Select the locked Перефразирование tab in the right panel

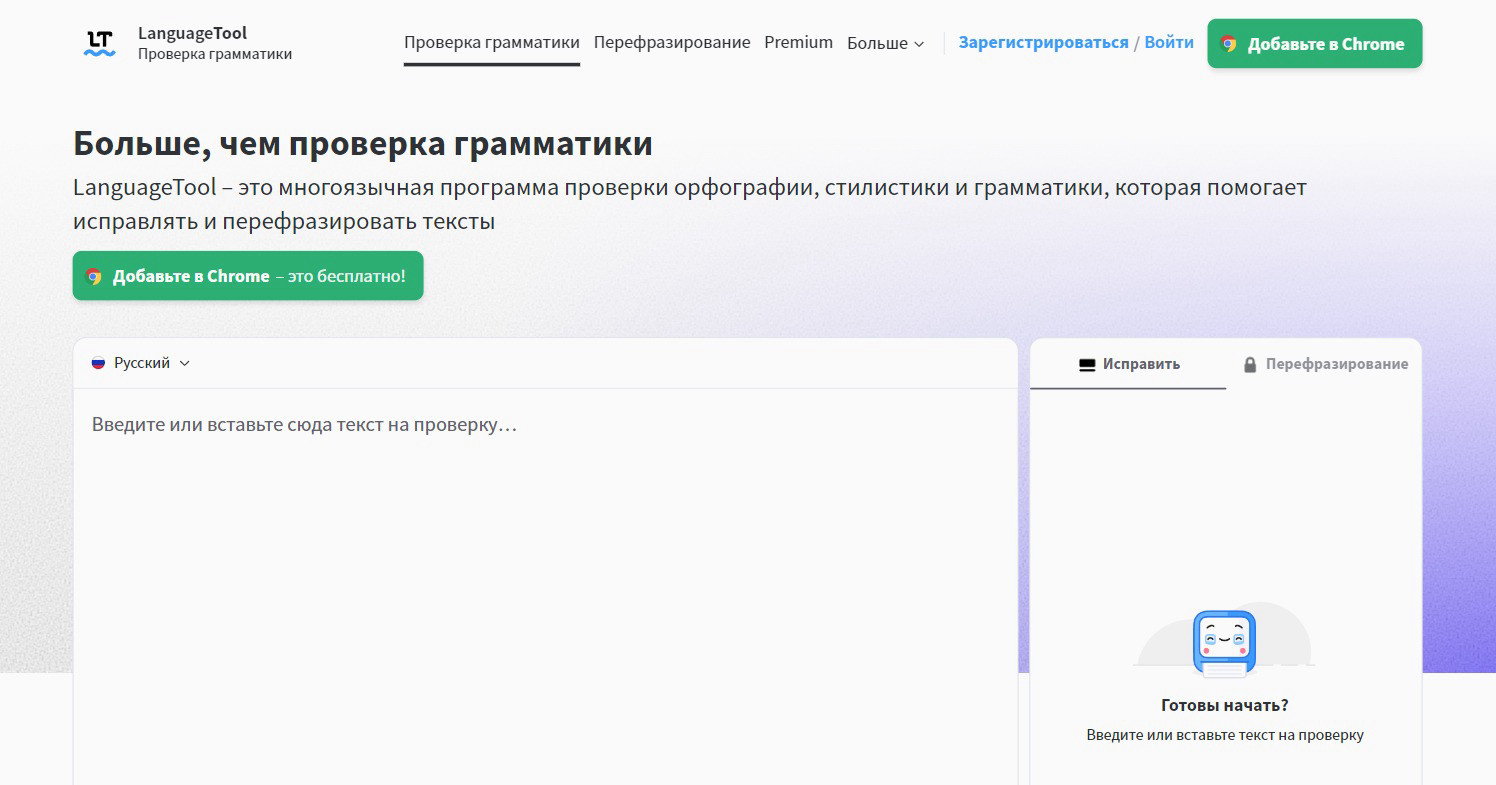pyautogui.click(x=1324, y=364)
